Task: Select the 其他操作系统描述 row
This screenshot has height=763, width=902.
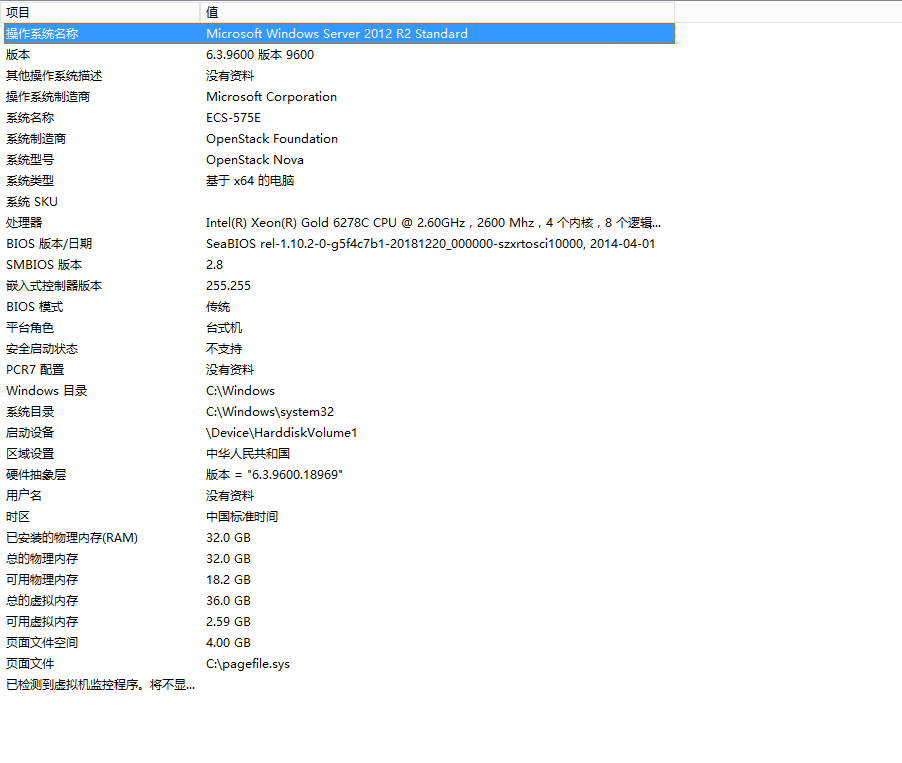Action: (x=339, y=75)
